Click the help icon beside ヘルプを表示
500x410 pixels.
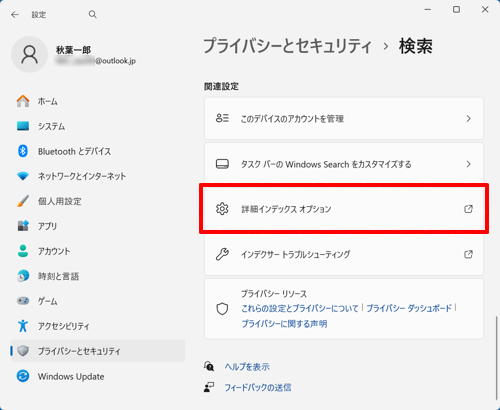[x=209, y=366]
